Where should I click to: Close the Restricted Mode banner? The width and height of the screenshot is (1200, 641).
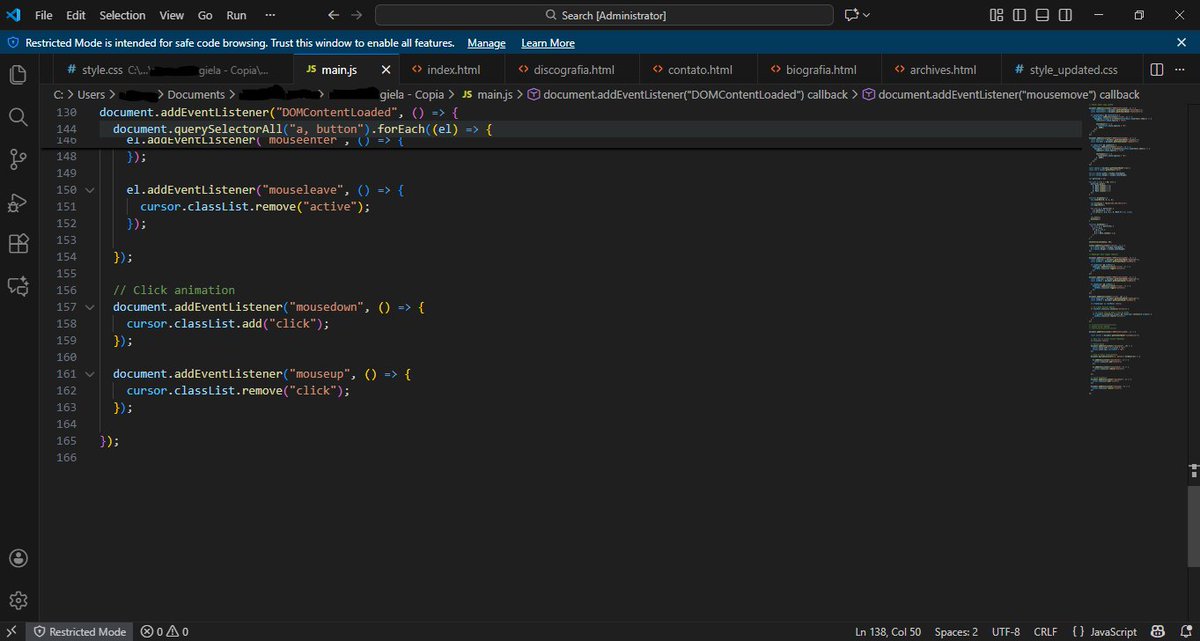pos(1181,43)
